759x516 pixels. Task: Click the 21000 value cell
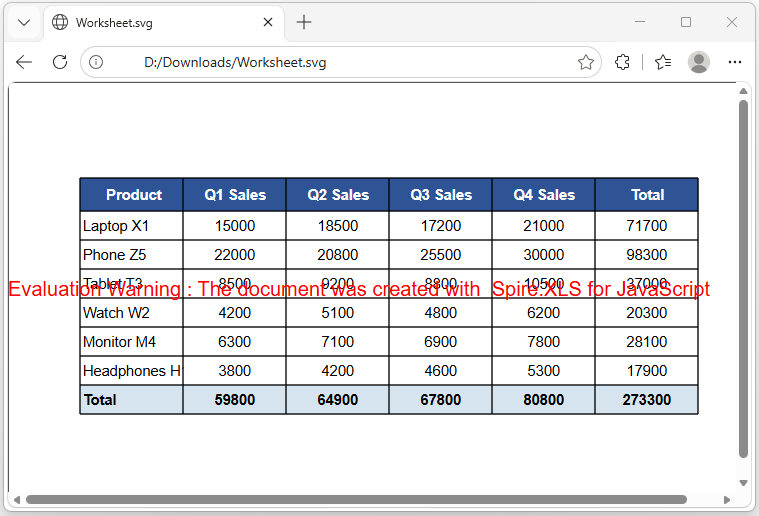[x=544, y=226]
